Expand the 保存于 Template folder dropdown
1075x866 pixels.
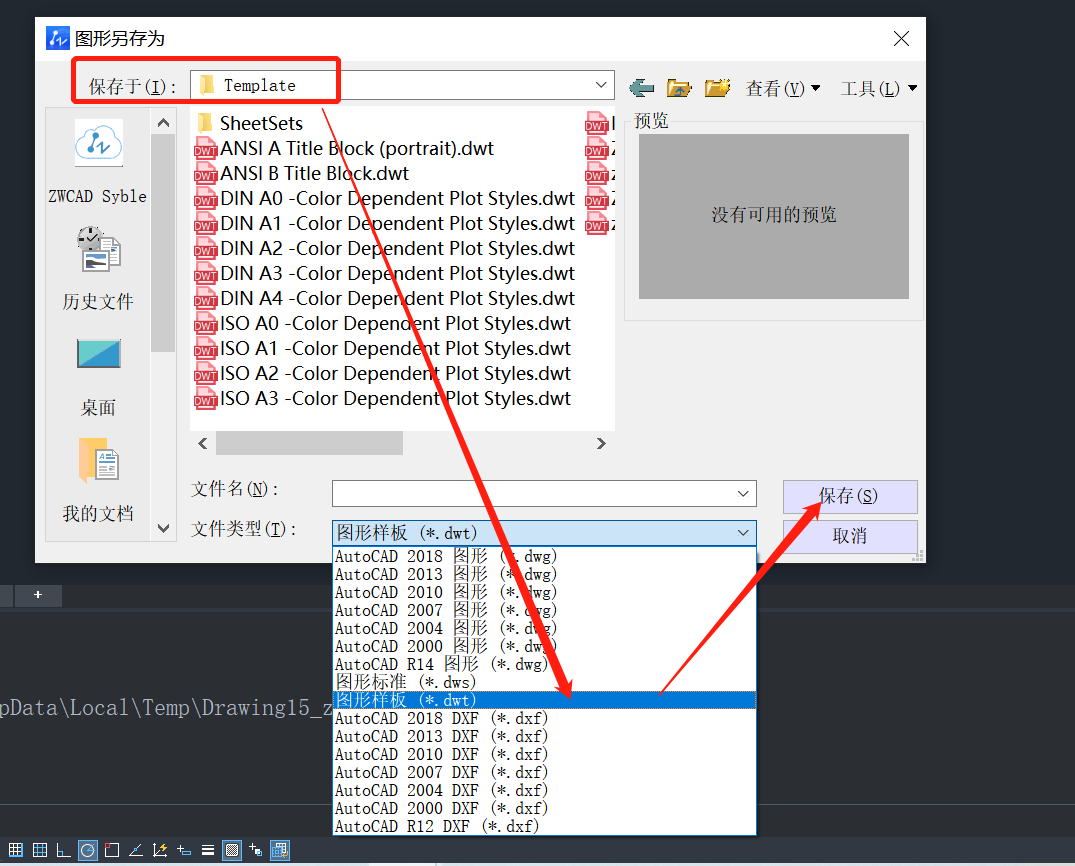click(x=601, y=85)
